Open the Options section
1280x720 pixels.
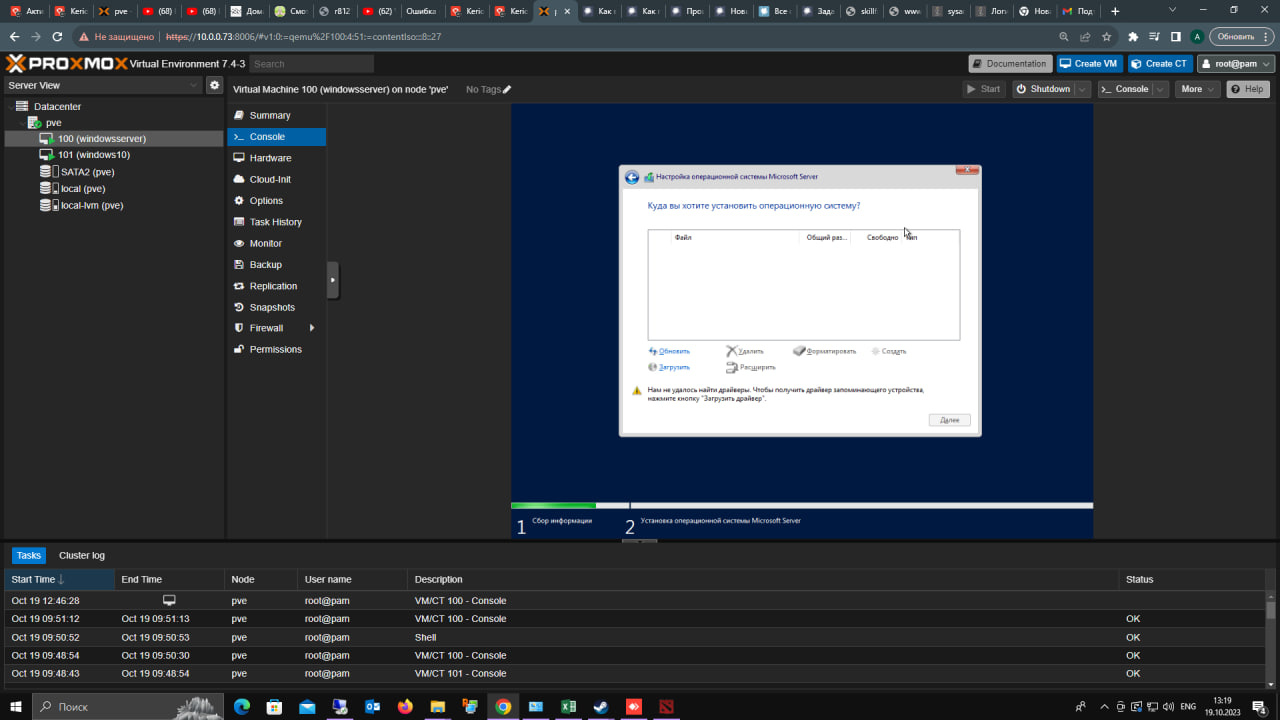[276, 200]
